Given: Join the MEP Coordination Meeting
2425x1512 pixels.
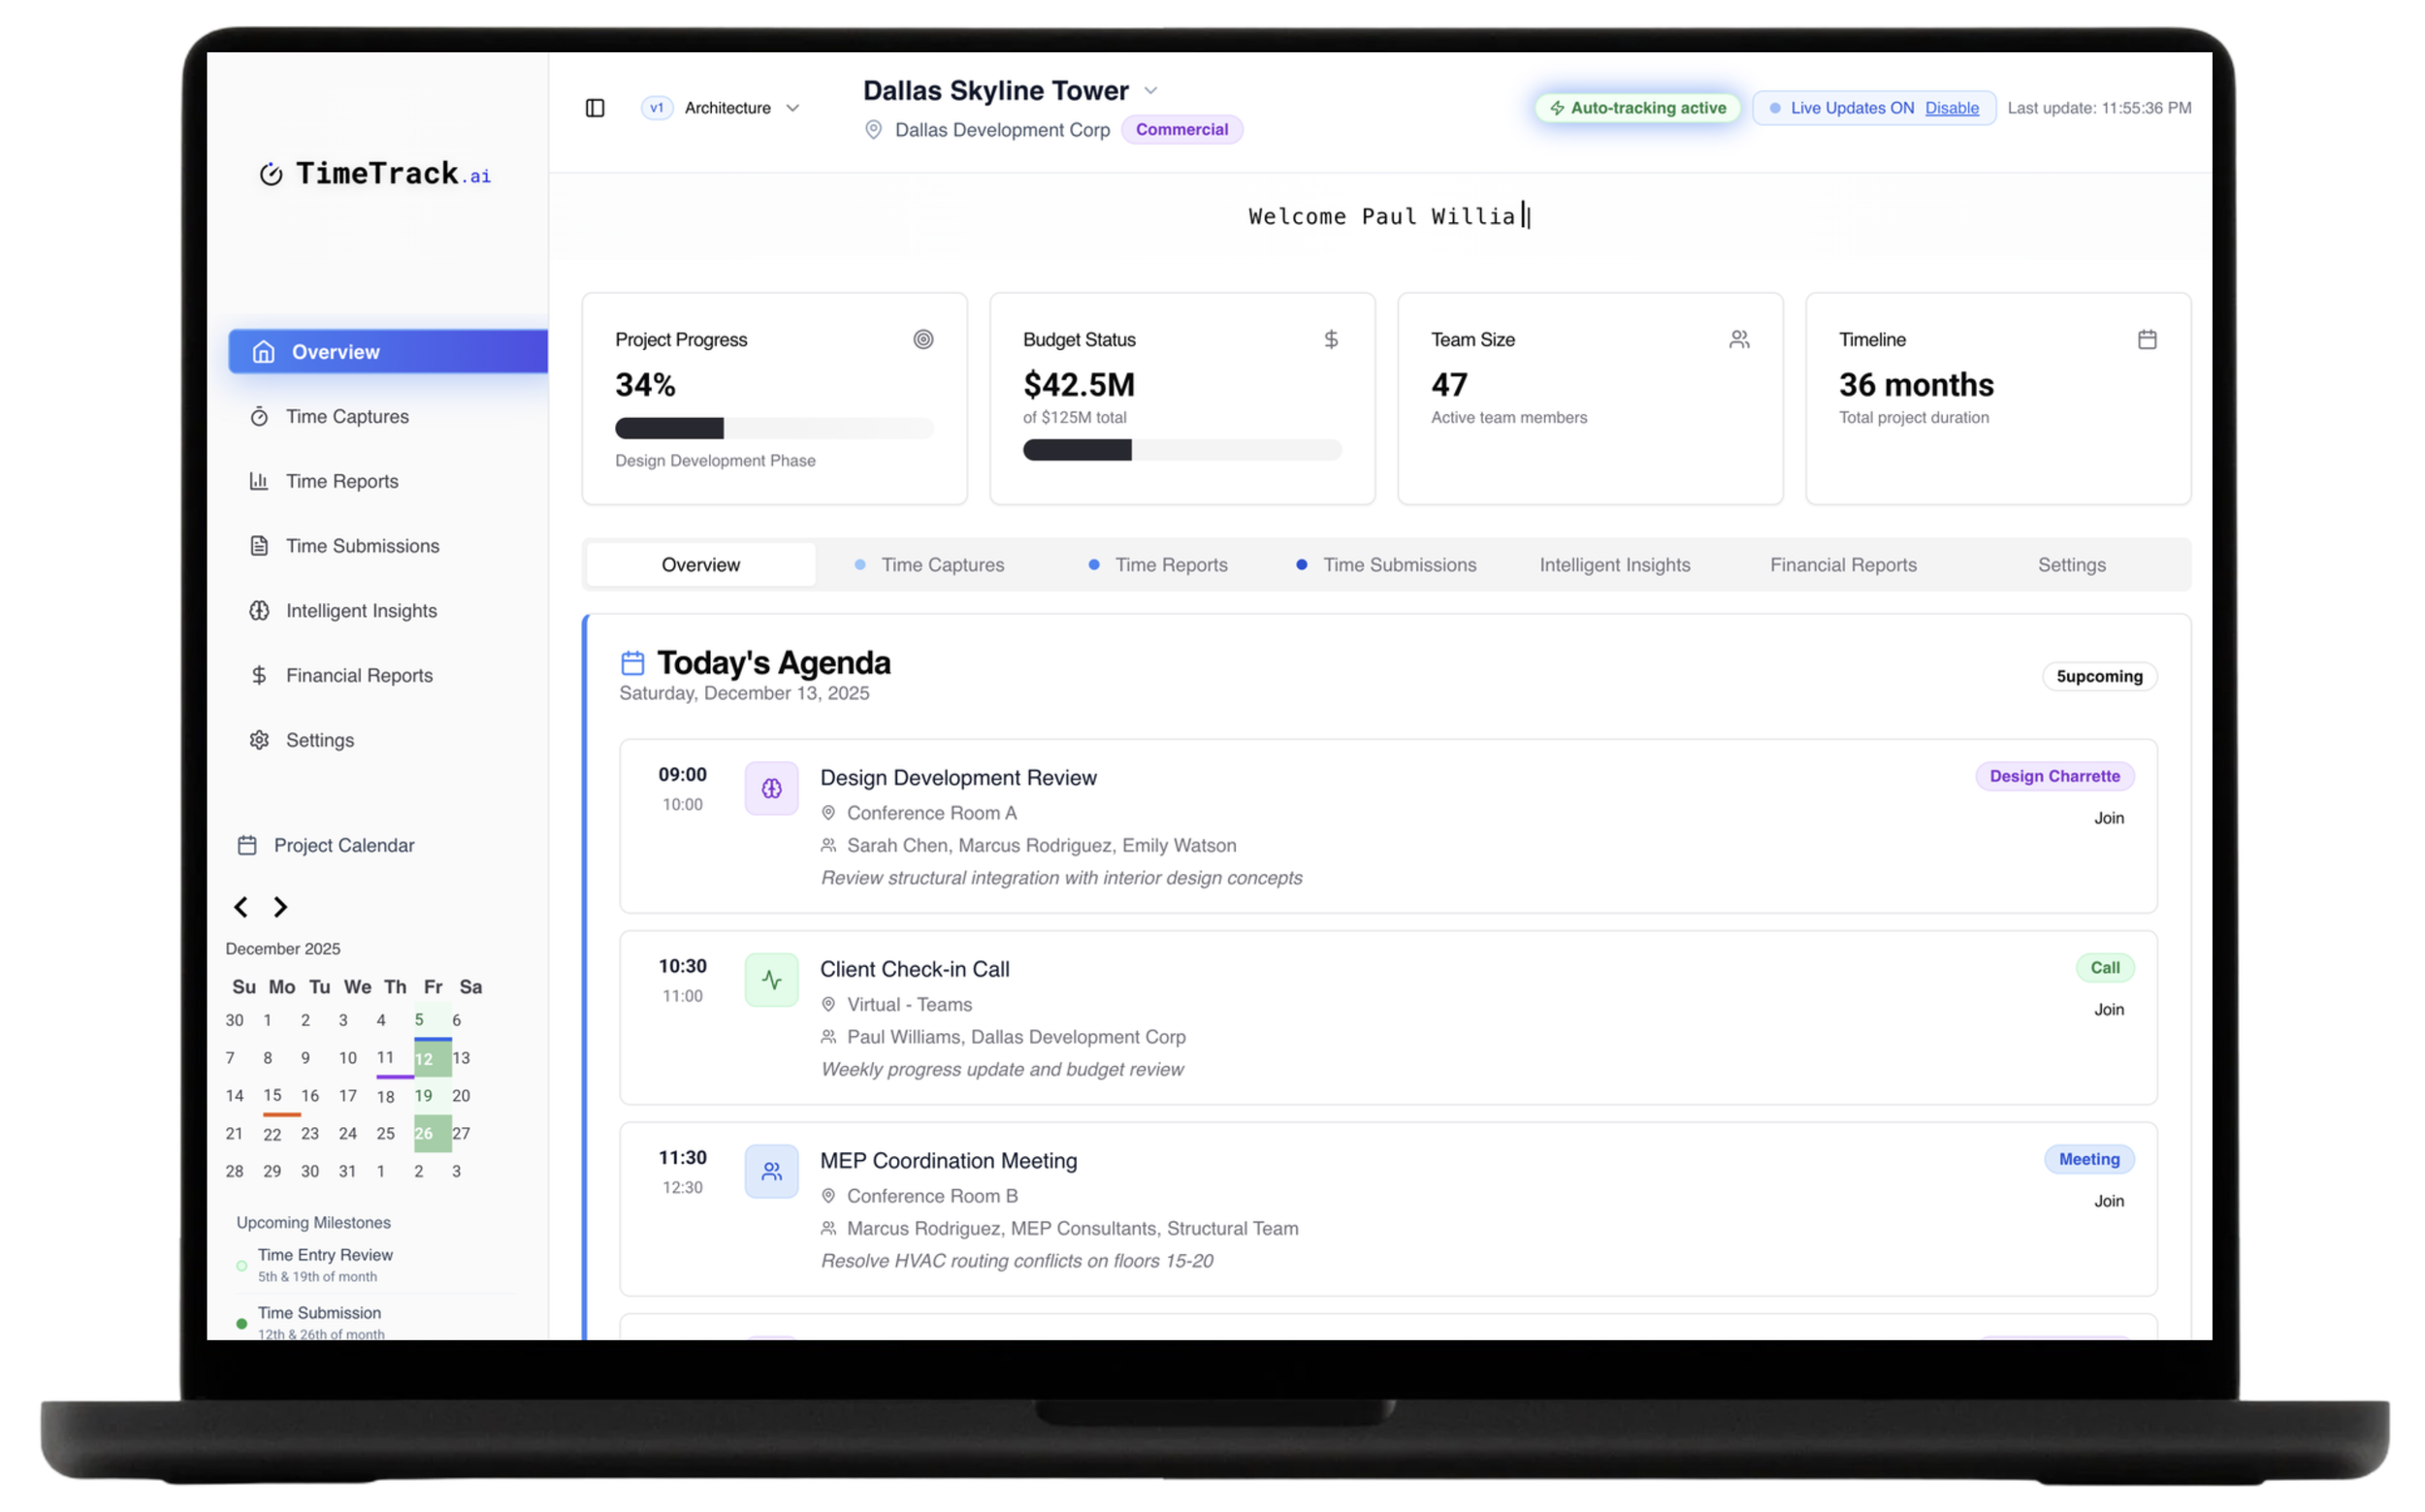Looking at the screenshot, I should 2108,1201.
